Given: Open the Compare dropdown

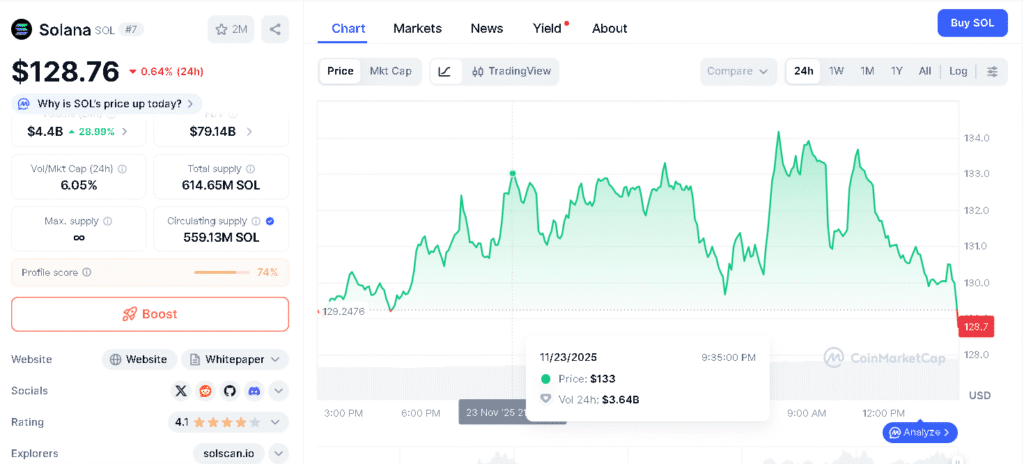Looking at the screenshot, I should click(x=738, y=71).
